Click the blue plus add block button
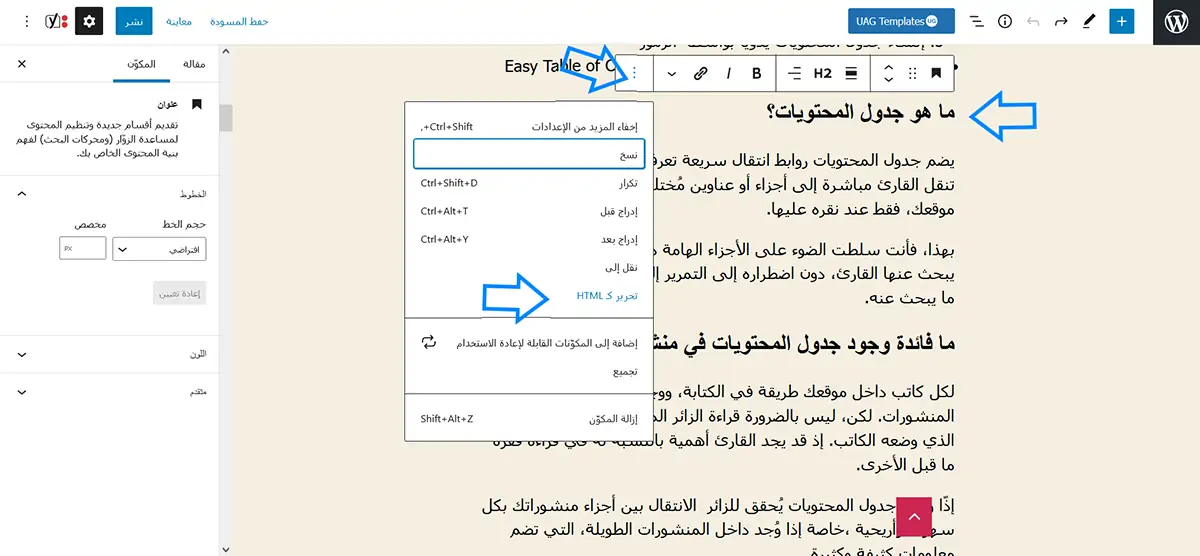Viewport: 1200px width, 556px height. [1122, 21]
